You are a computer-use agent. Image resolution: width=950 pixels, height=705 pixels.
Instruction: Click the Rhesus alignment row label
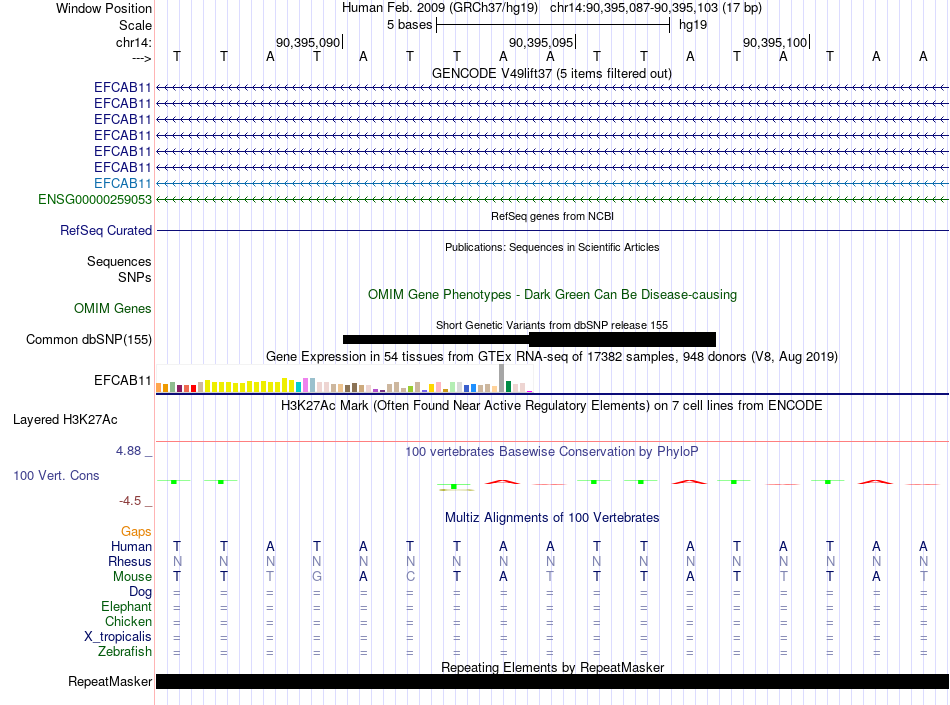[x=130, y=561]
